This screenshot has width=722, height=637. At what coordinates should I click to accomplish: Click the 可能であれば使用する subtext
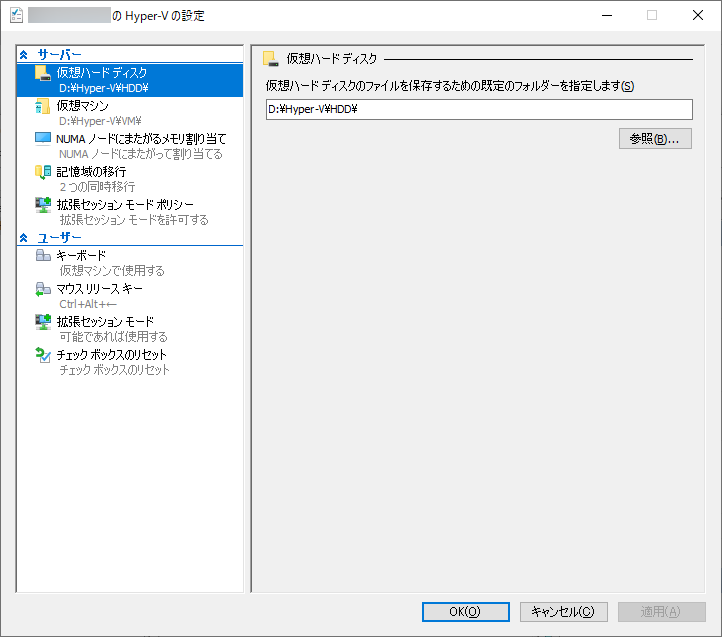[113, 337]
